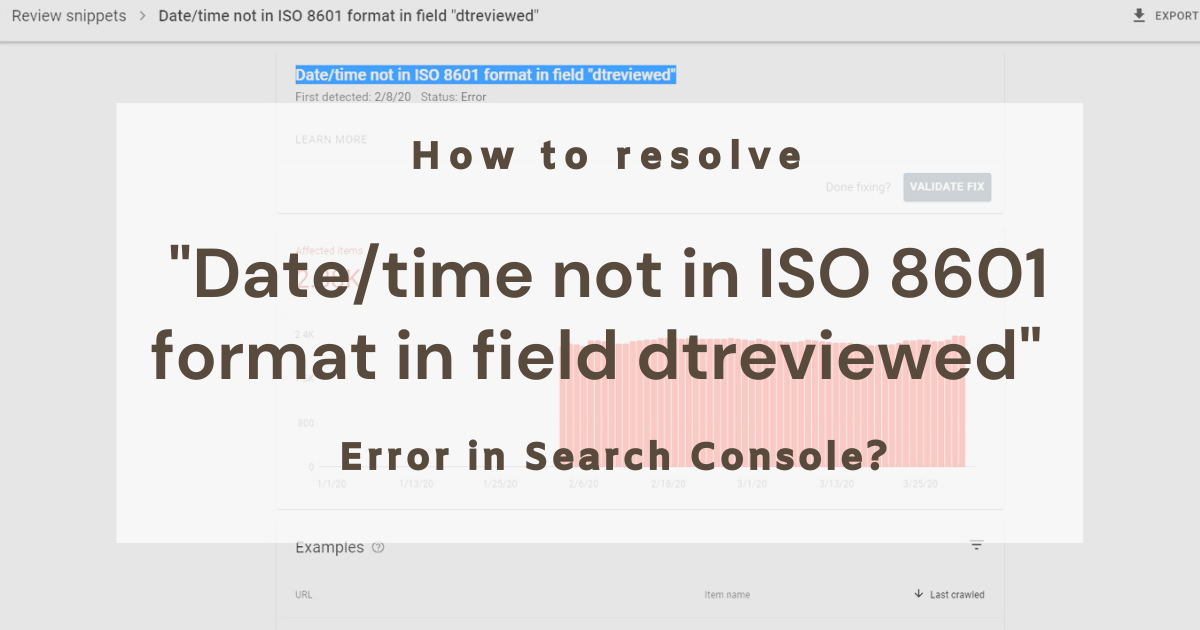Click the 2.4K gridline label on chart
This screenshot has height=630, width=1200.
coord(306,333)
